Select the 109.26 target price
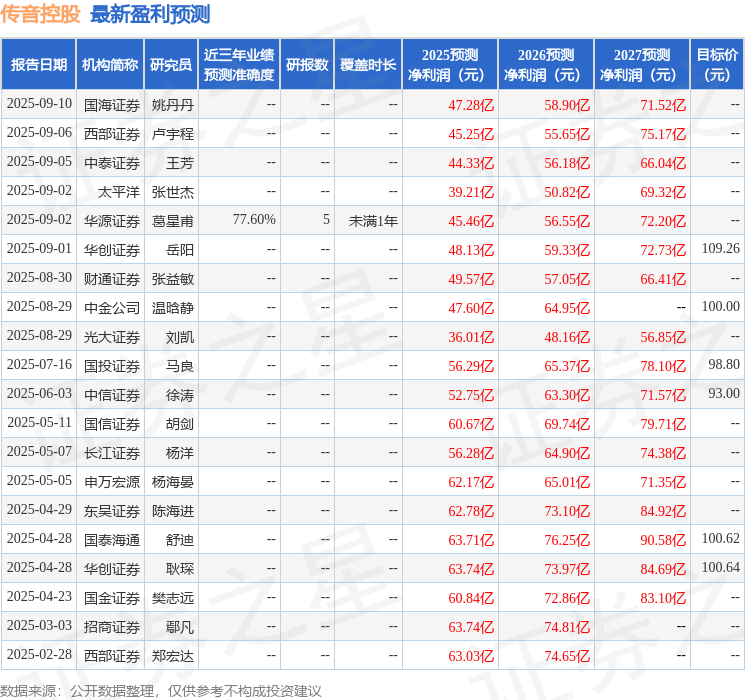This screenshot has height=700, width=745. pos(721,249)
